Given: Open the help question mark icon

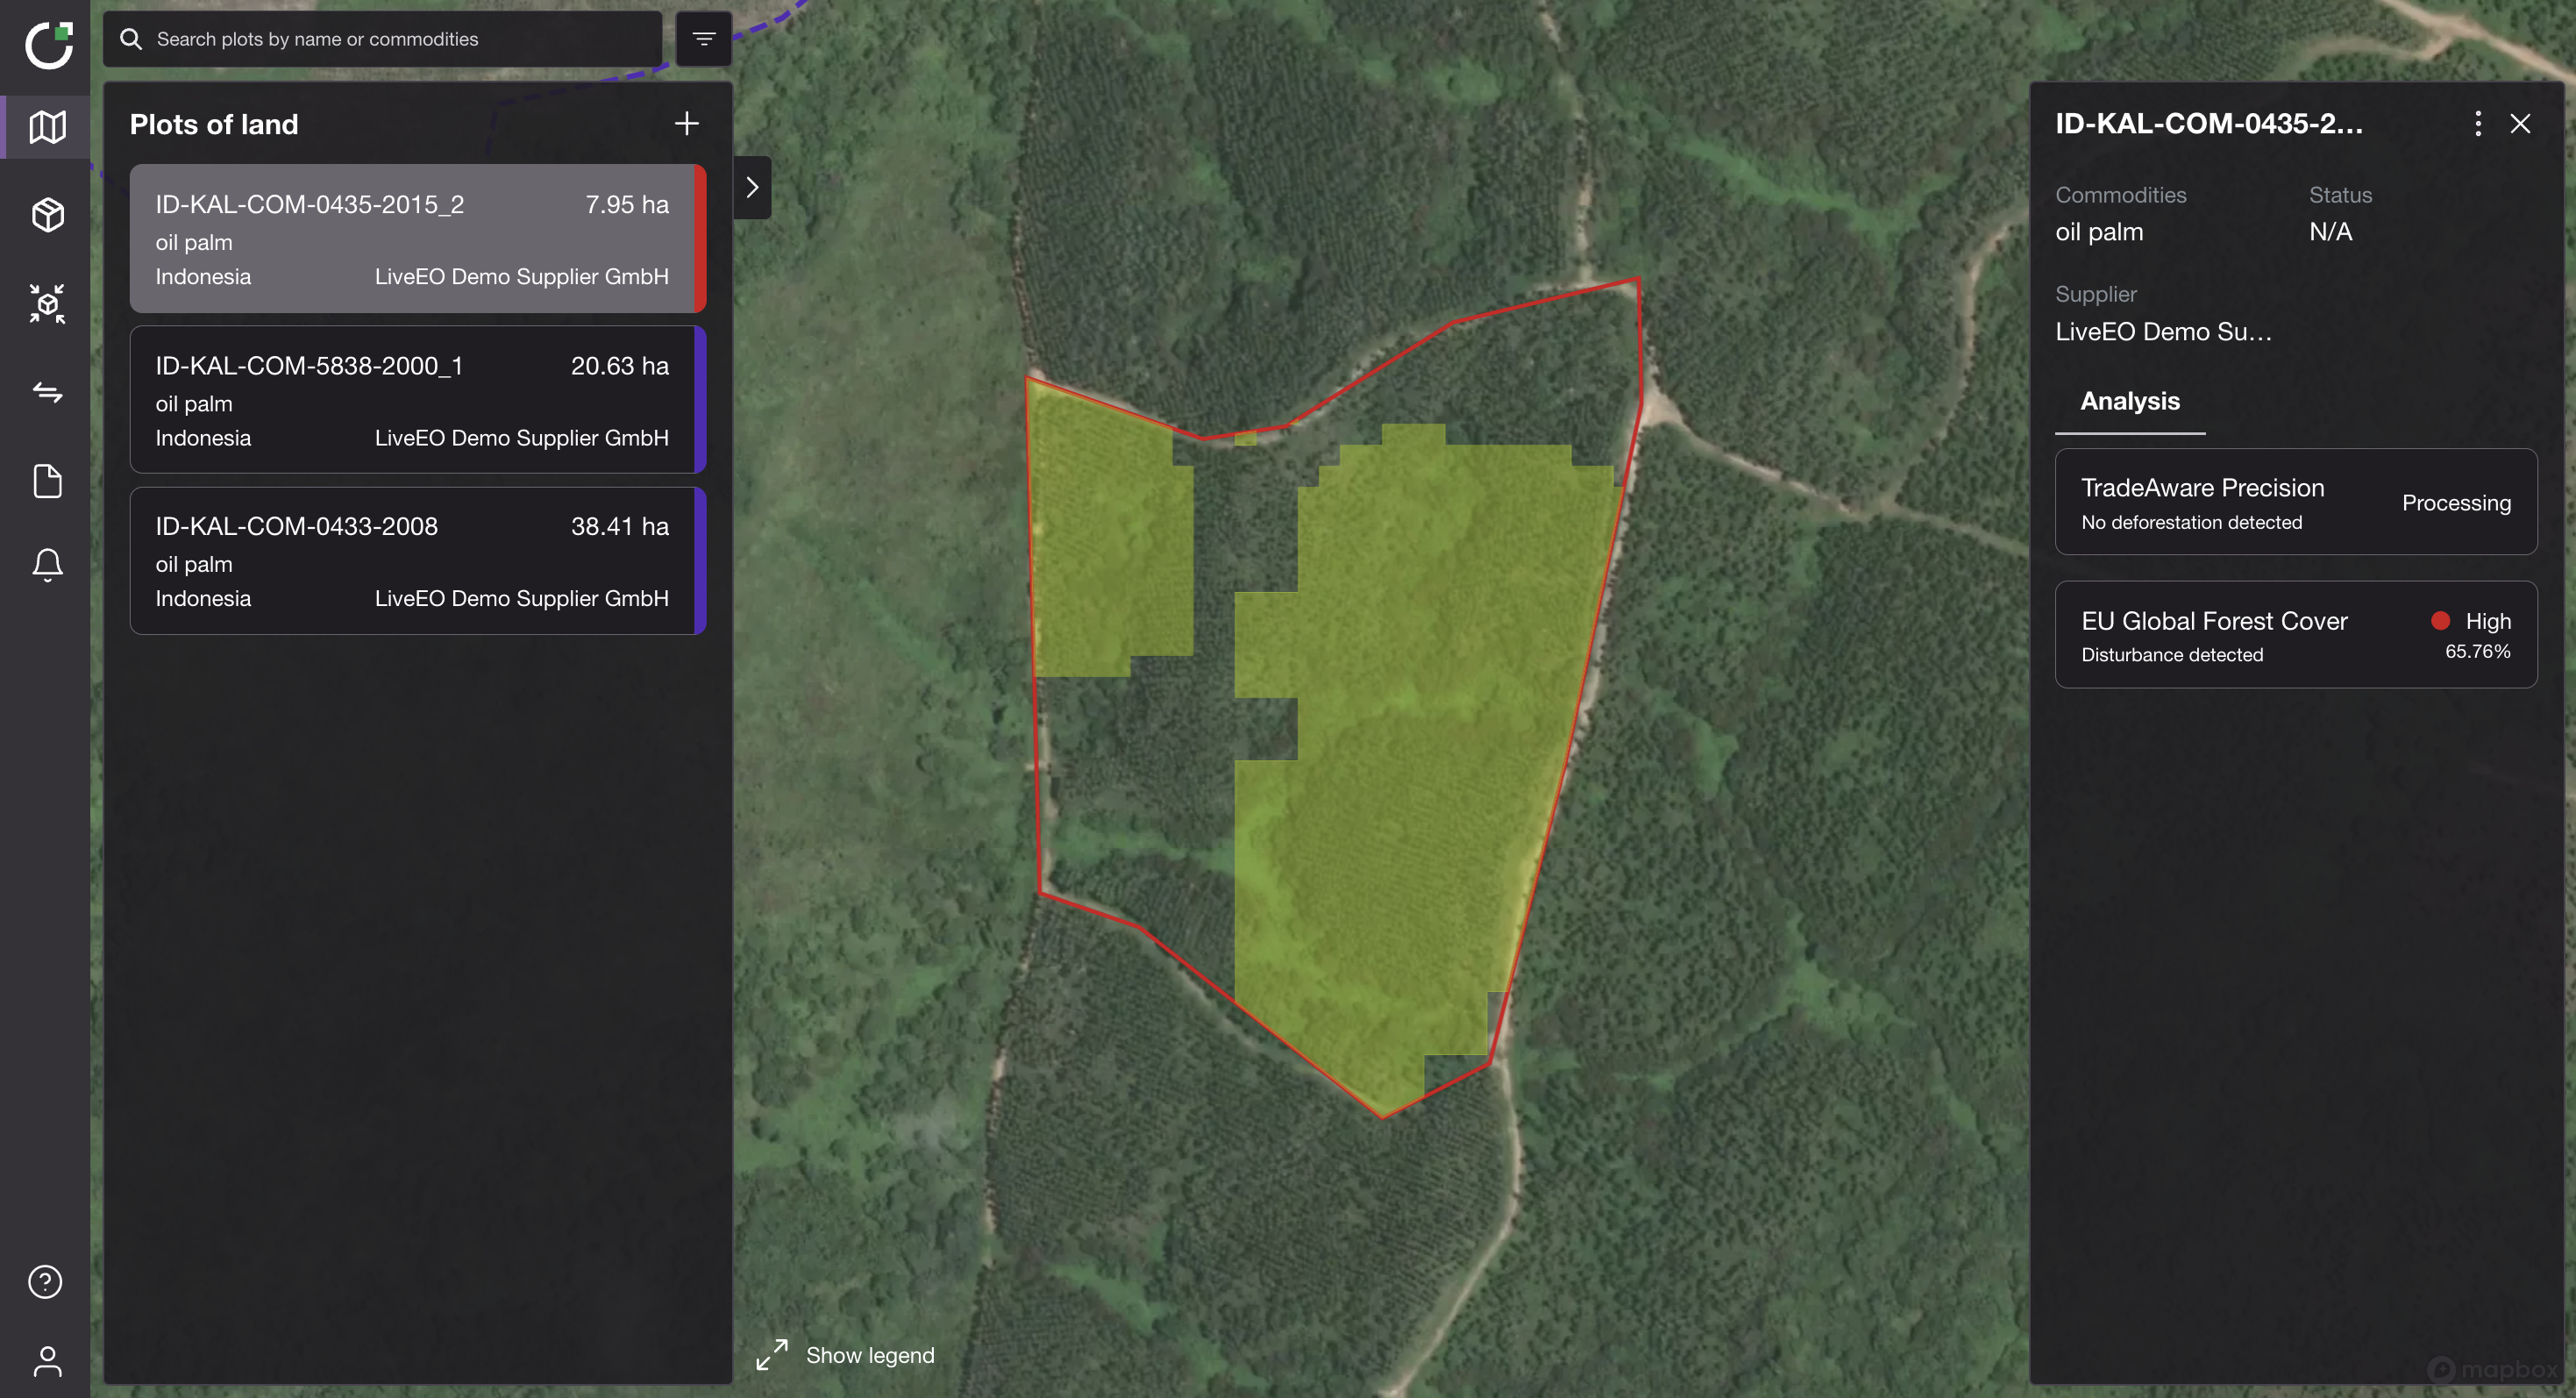Looking at the screenshot, I should tap(45, 1281).
